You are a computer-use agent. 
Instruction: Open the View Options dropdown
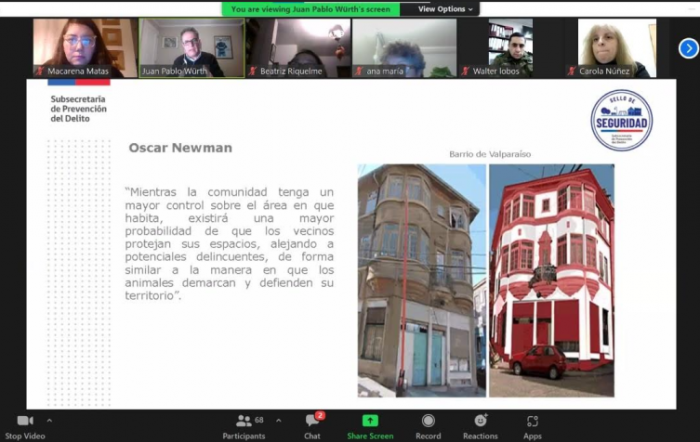click(441, 9)
